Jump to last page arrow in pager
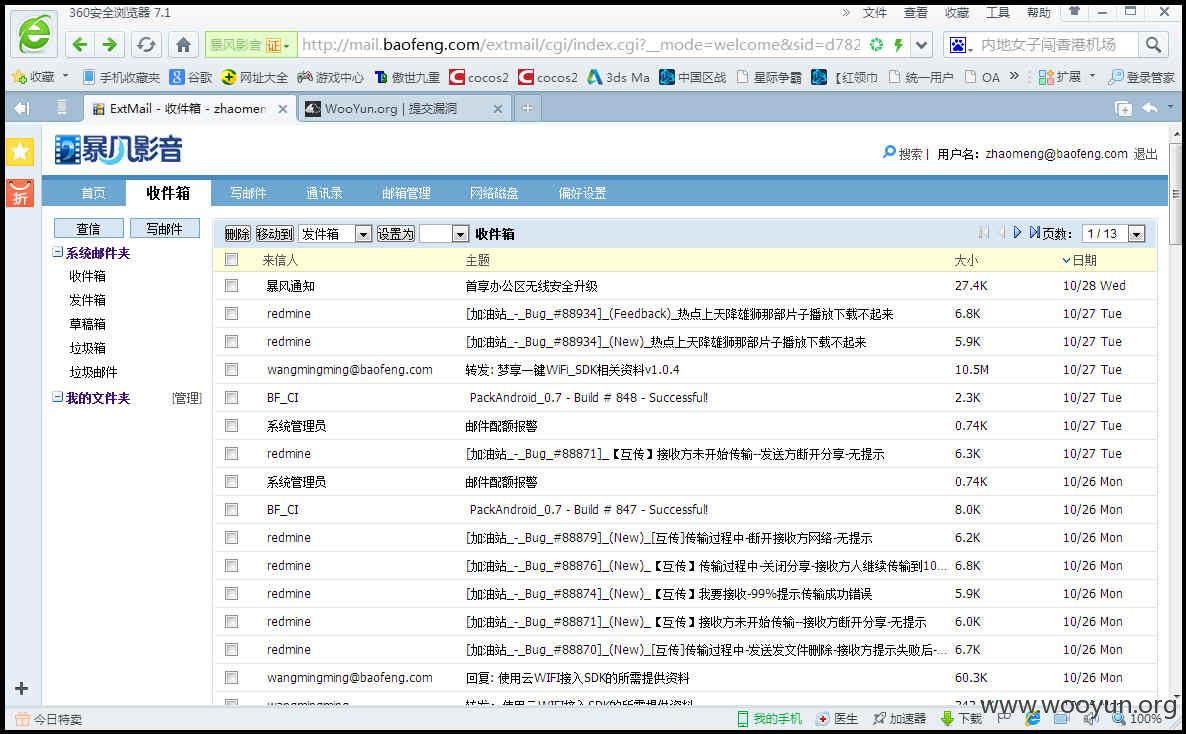 1034,232
